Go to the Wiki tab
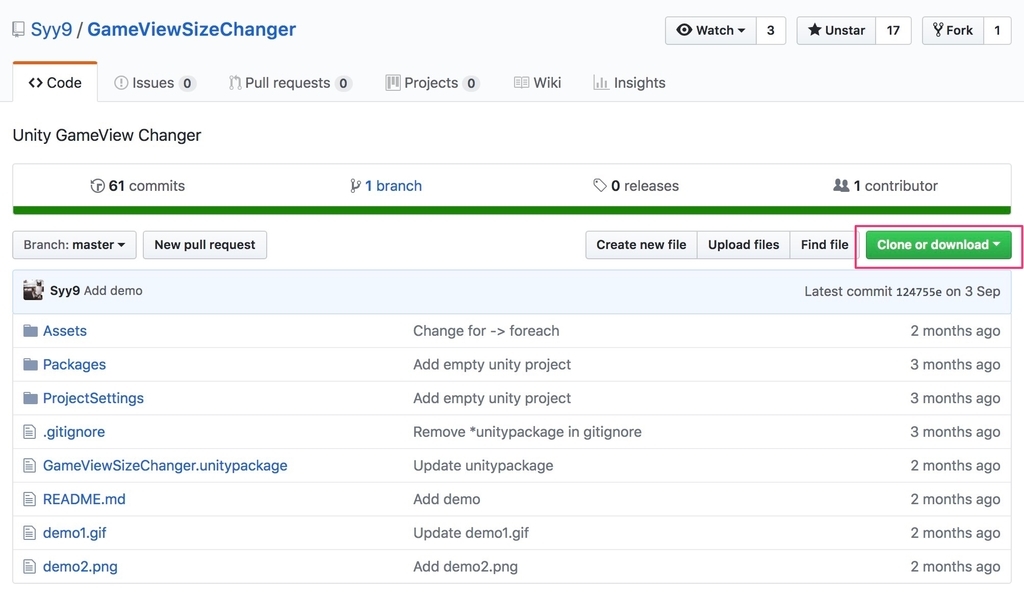The image size is (1024, 594). (537, 83)
